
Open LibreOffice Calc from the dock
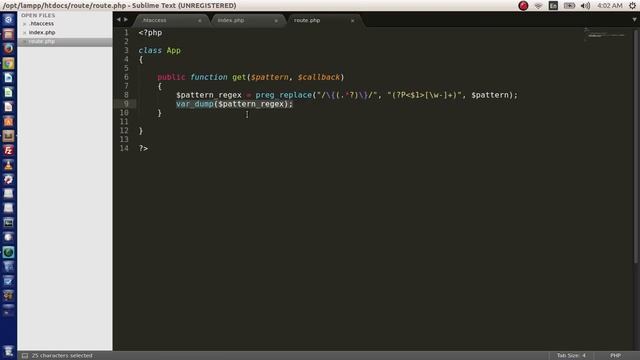pyautogui.click(x=8, y=92)
